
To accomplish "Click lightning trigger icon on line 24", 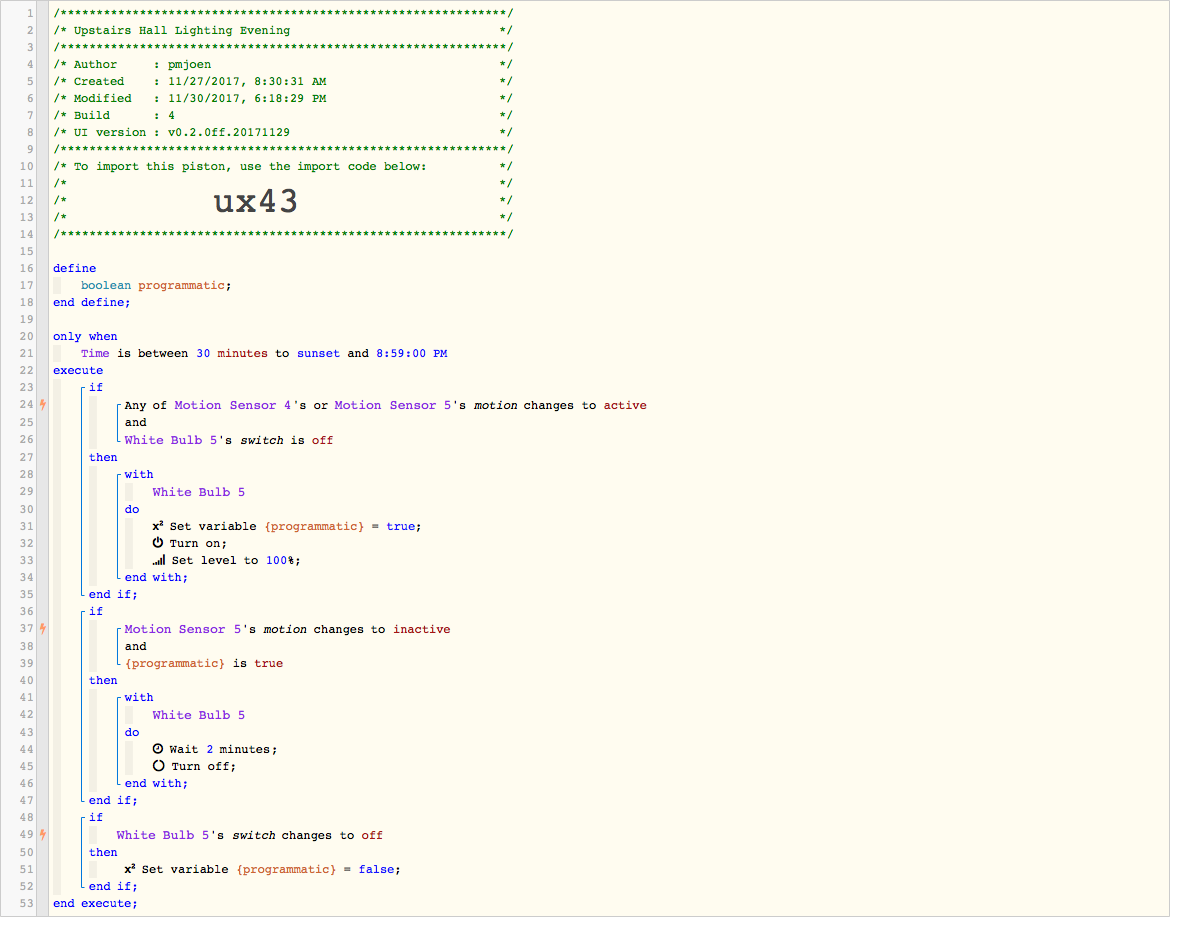I will click(43, 407).
